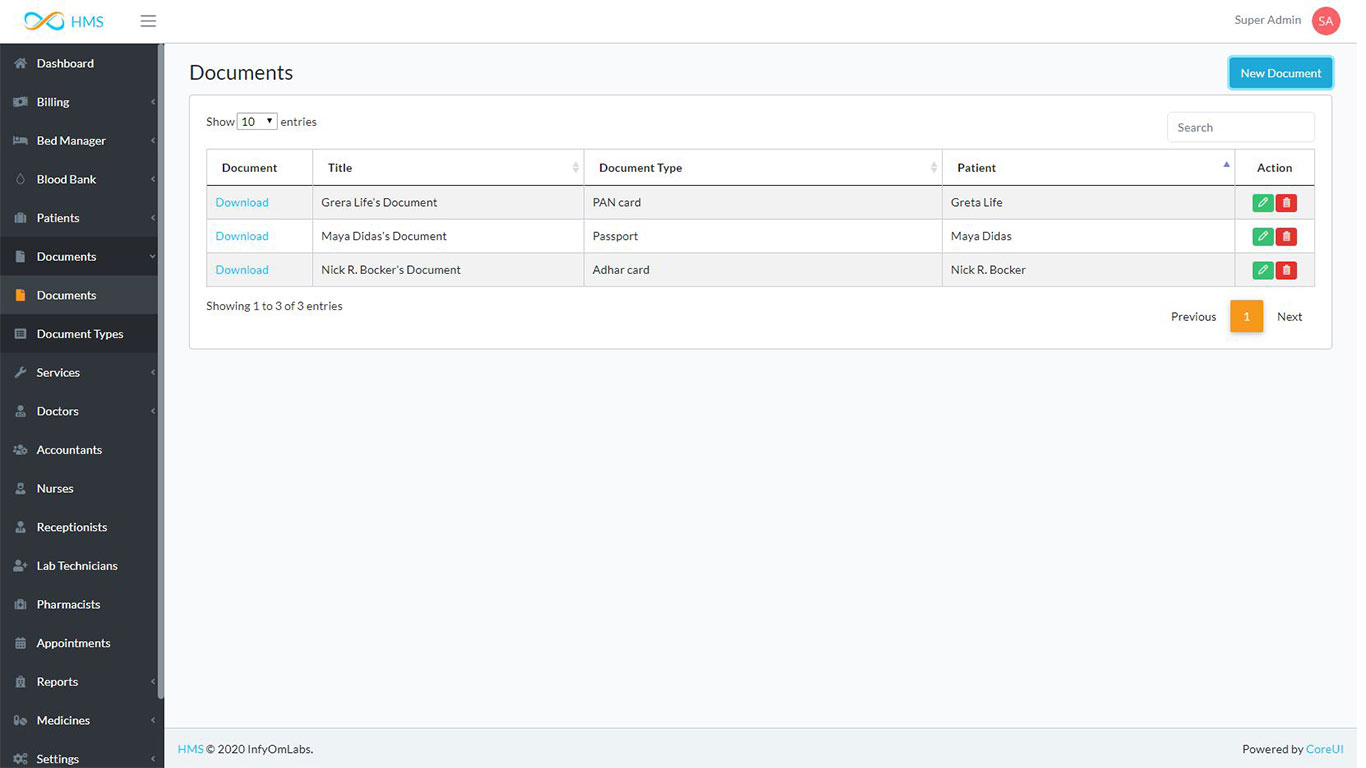1366x768 pixels.
Task: Open Document Types in the sidebar
Action: [x=80, y=334]
